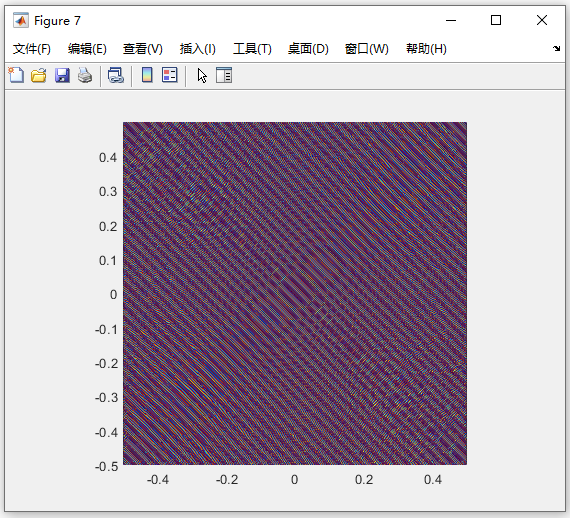Click the dock figure arrow in the menu bar
Viewport: 570px width, 518px height.
click(557, 49)
